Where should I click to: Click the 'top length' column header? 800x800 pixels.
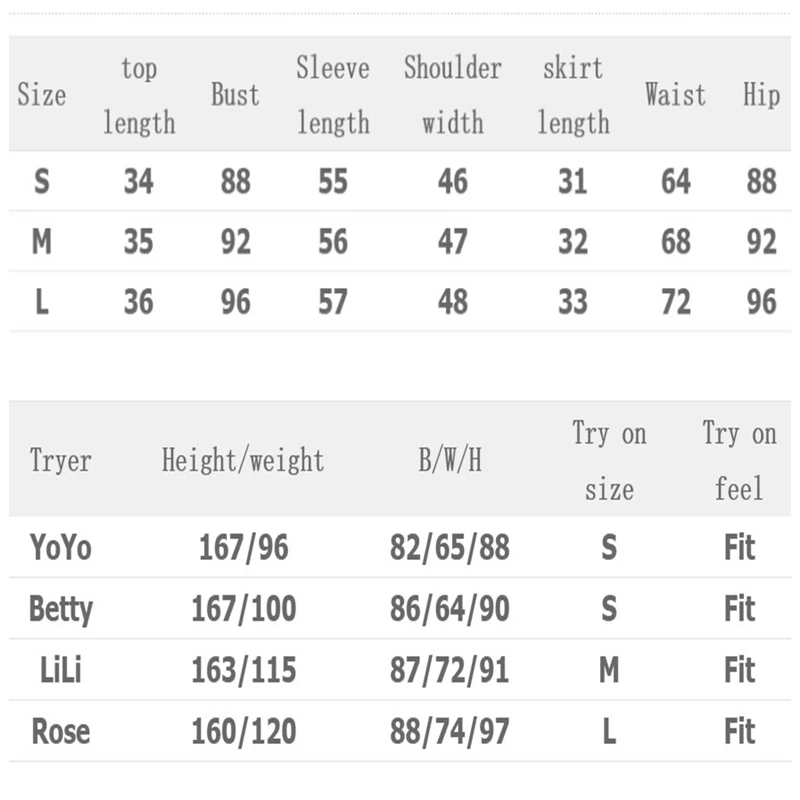139,95
